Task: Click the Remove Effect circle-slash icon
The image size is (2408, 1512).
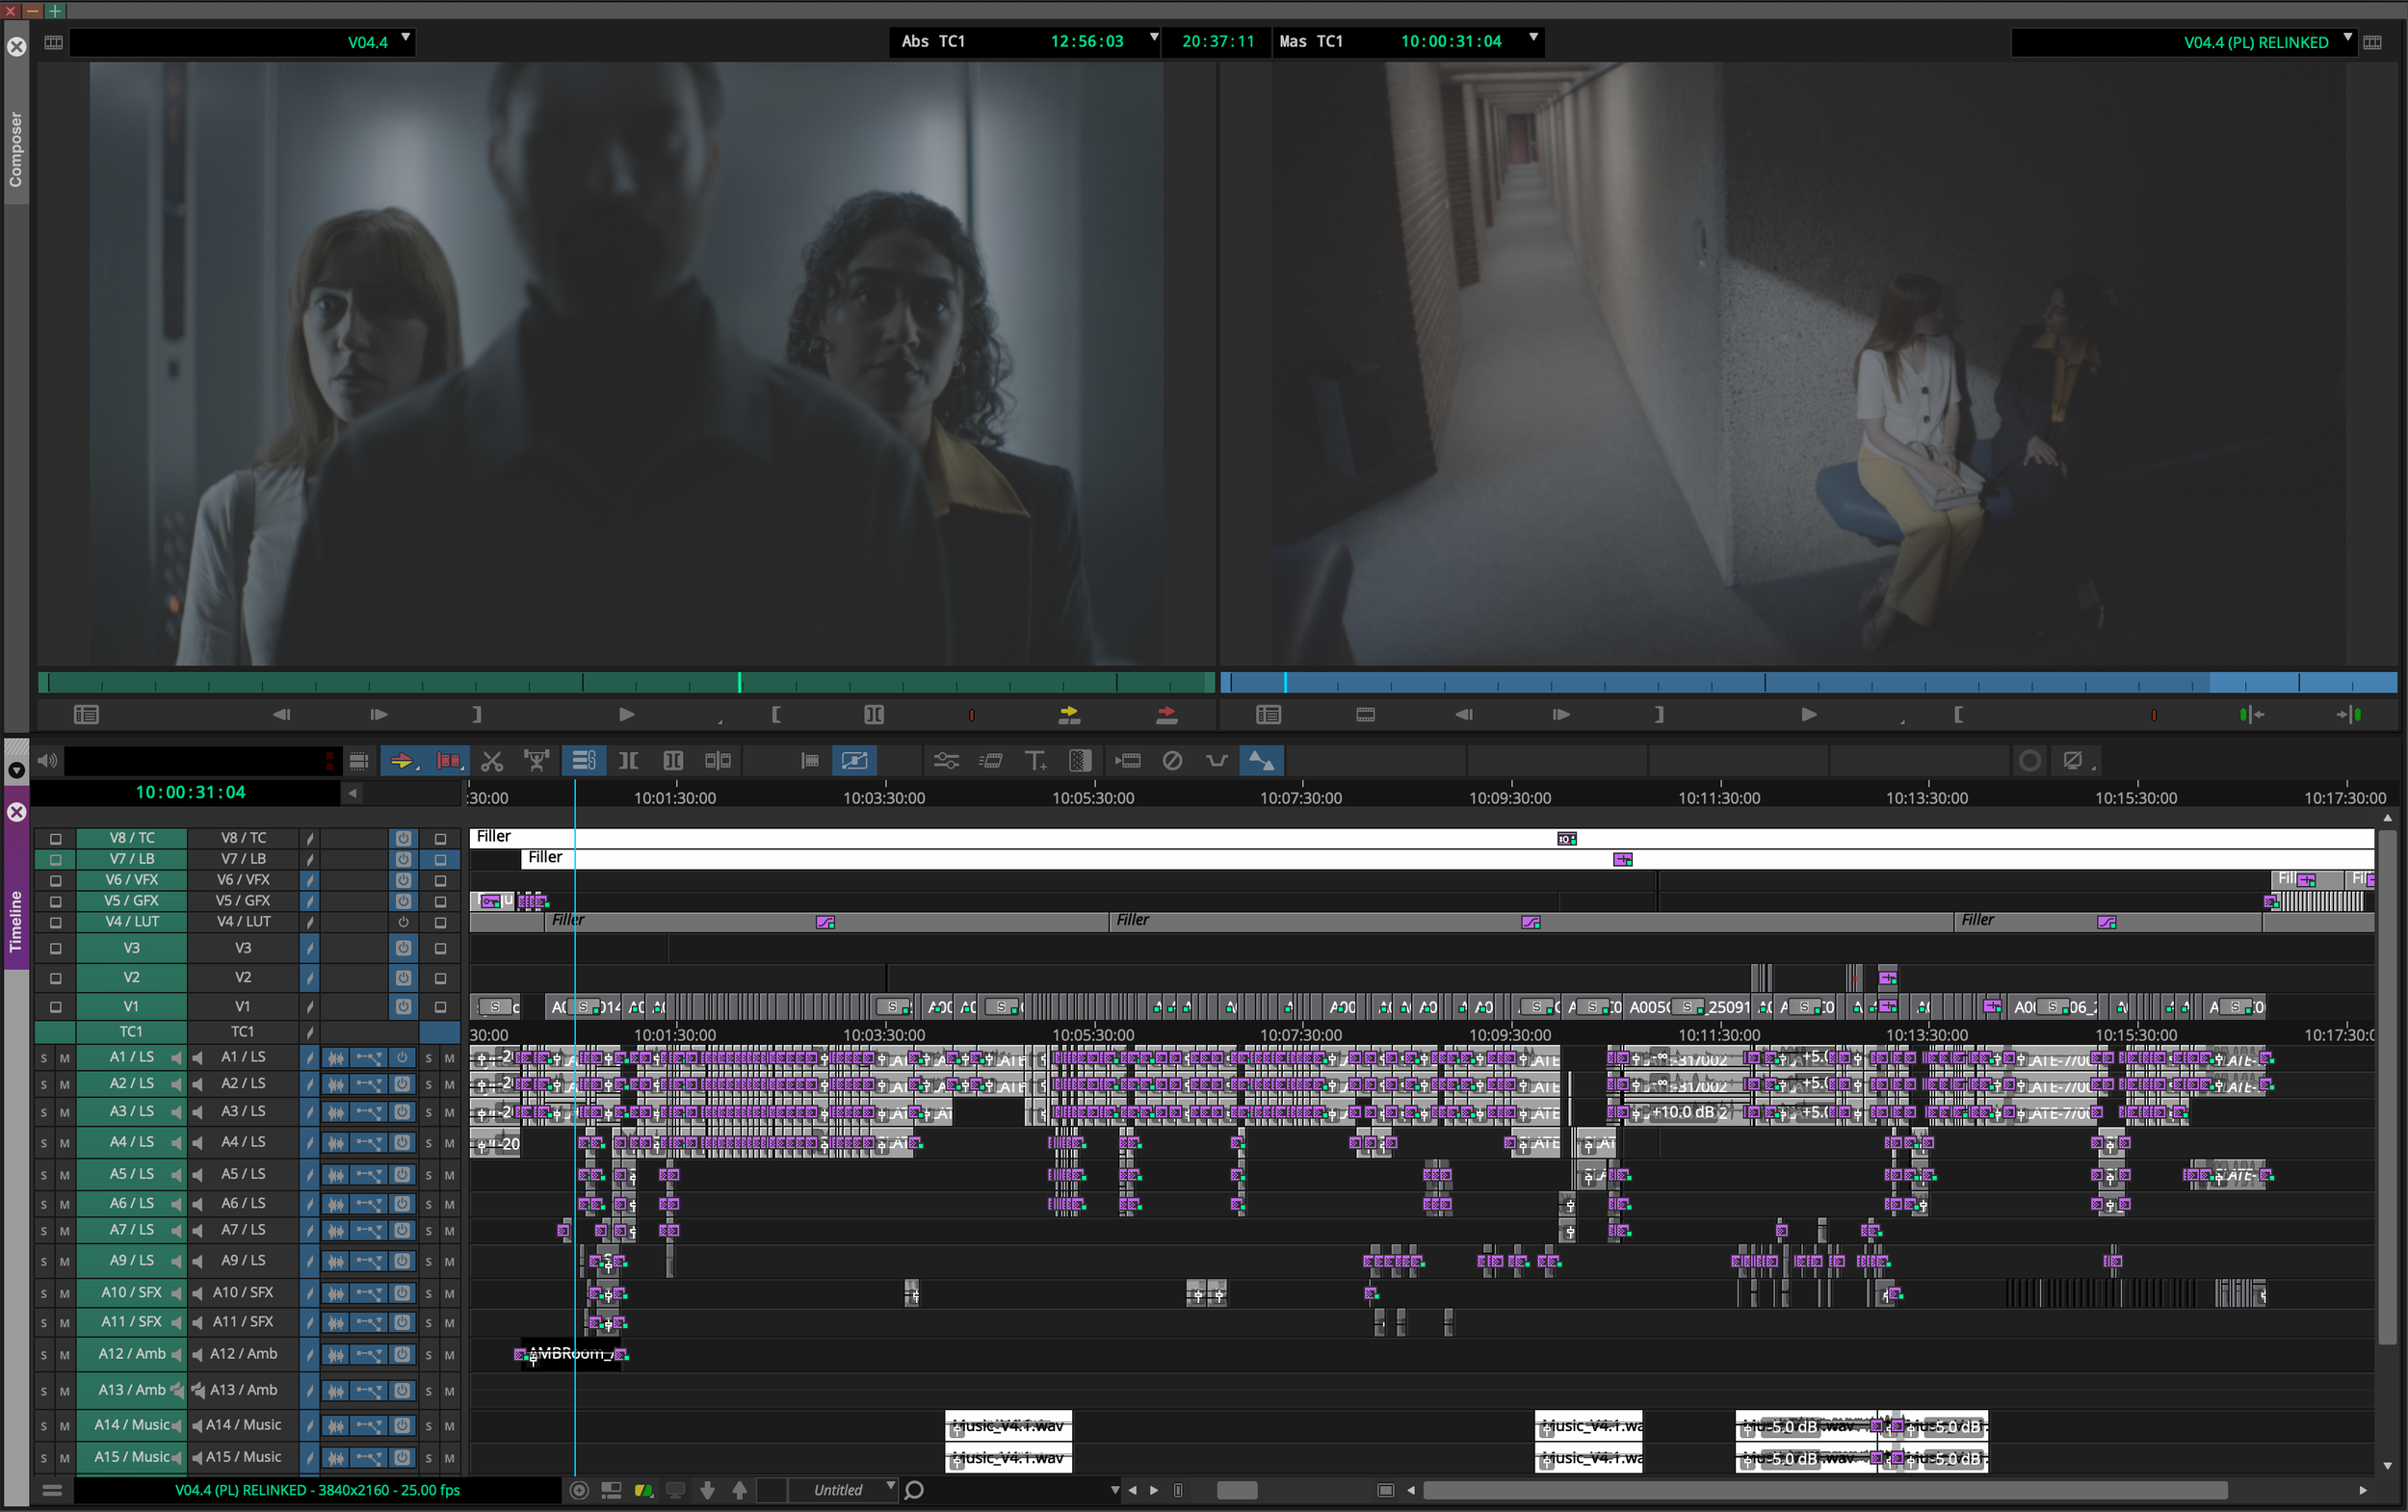Action: click(1172, 761)
